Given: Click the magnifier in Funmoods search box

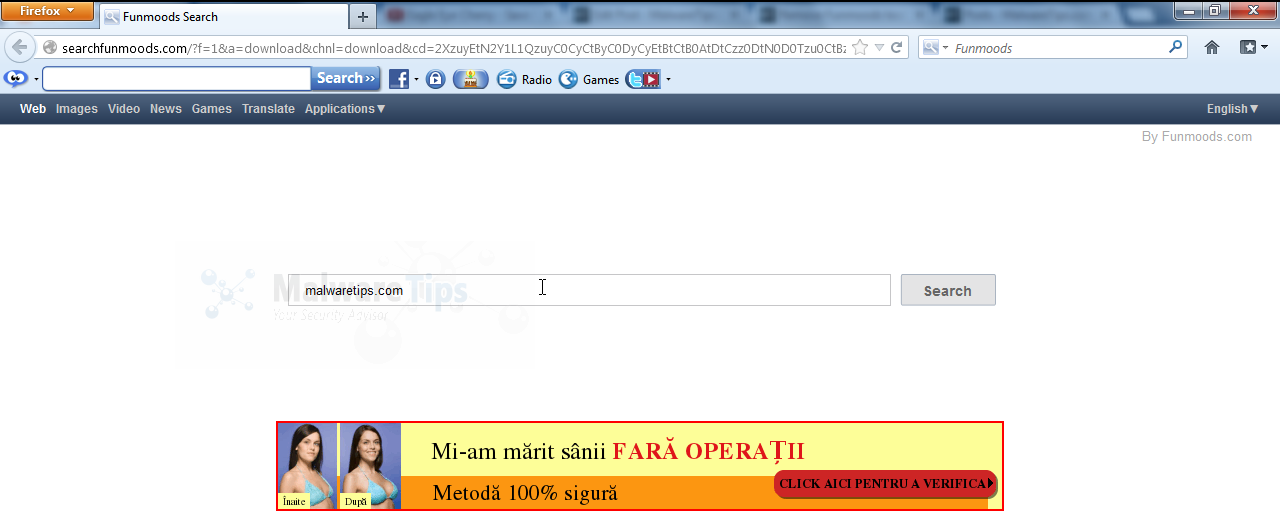Looking at the screenshot, I should pyautogui.click(x=1176, y=47).
